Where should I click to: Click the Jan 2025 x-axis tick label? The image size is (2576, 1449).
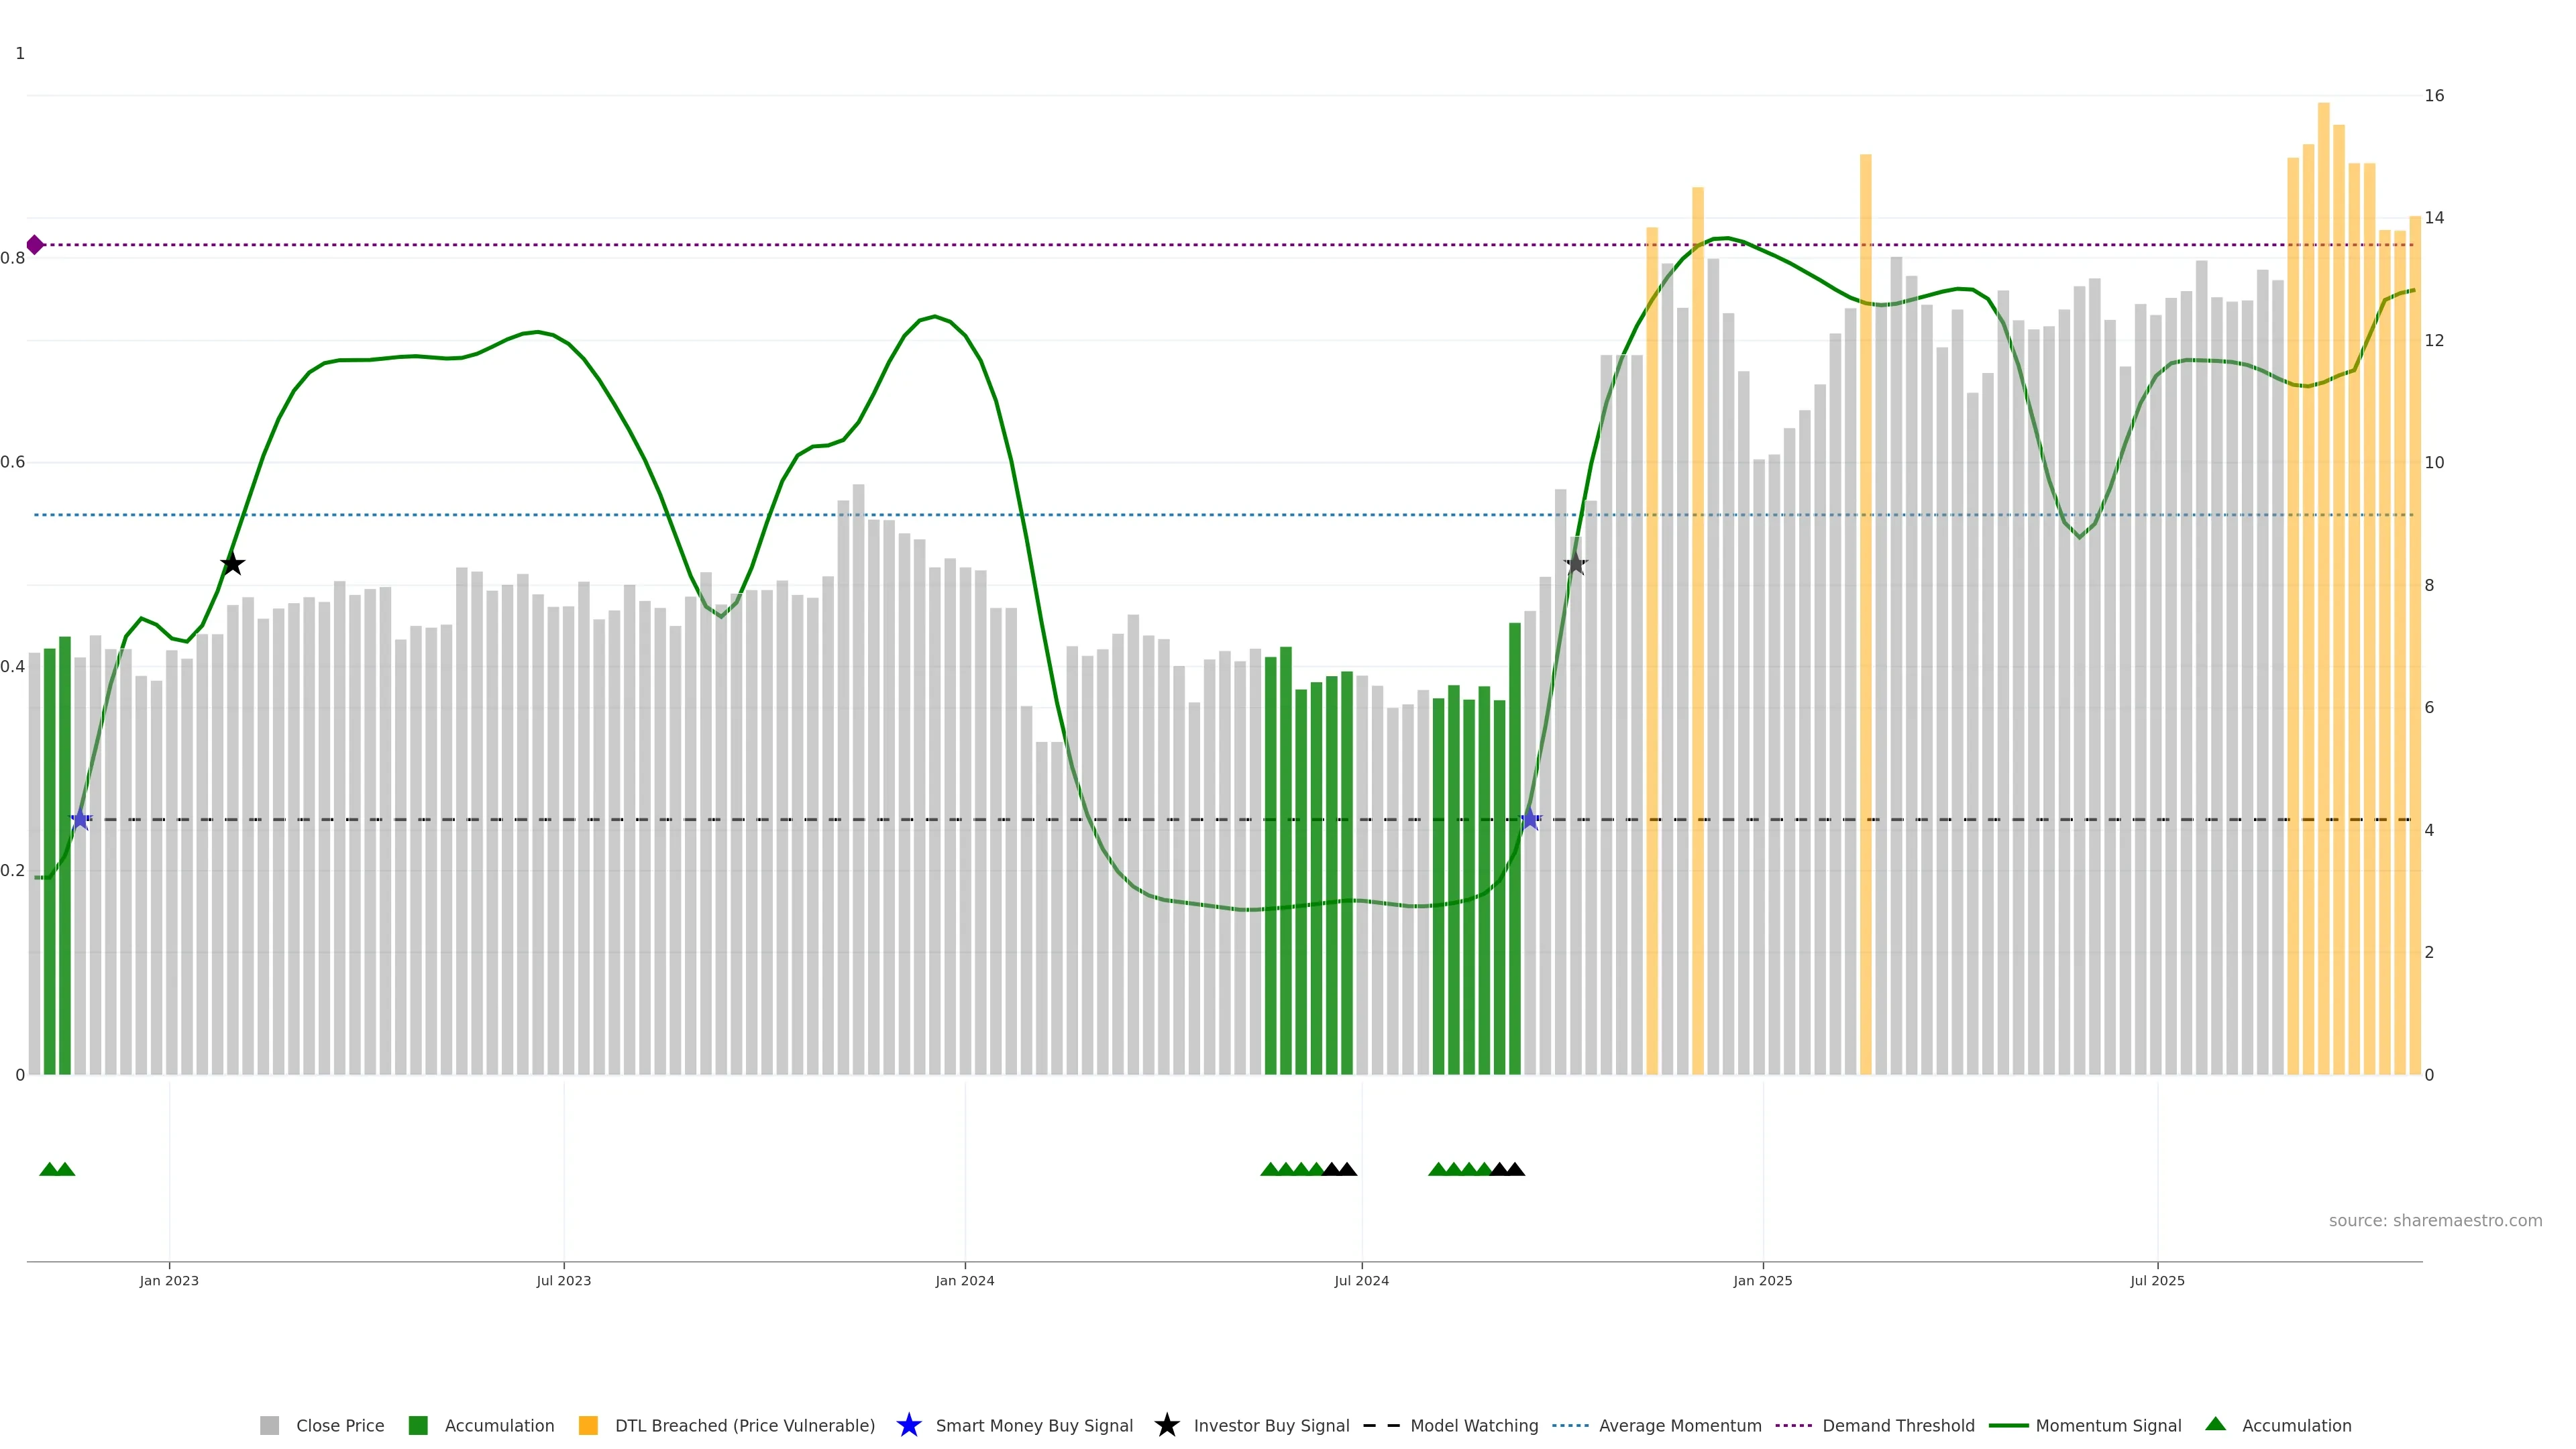1762,1281
